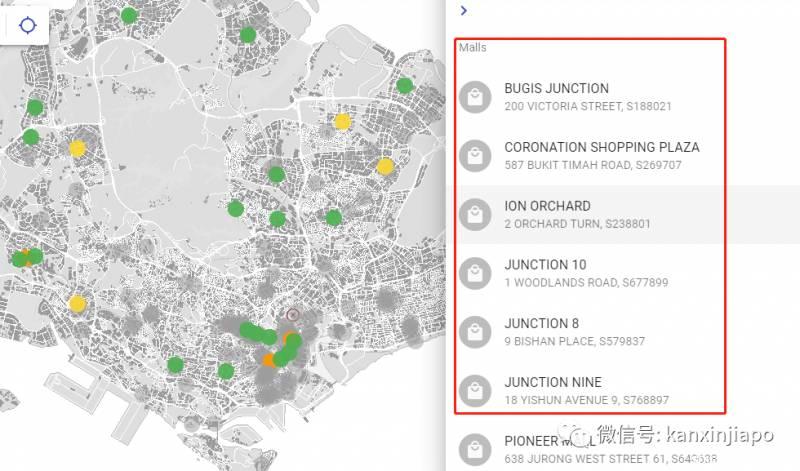The image size is (800, 471).
Task: Click the green marker at the top-right of map
Action: point(405,85)
